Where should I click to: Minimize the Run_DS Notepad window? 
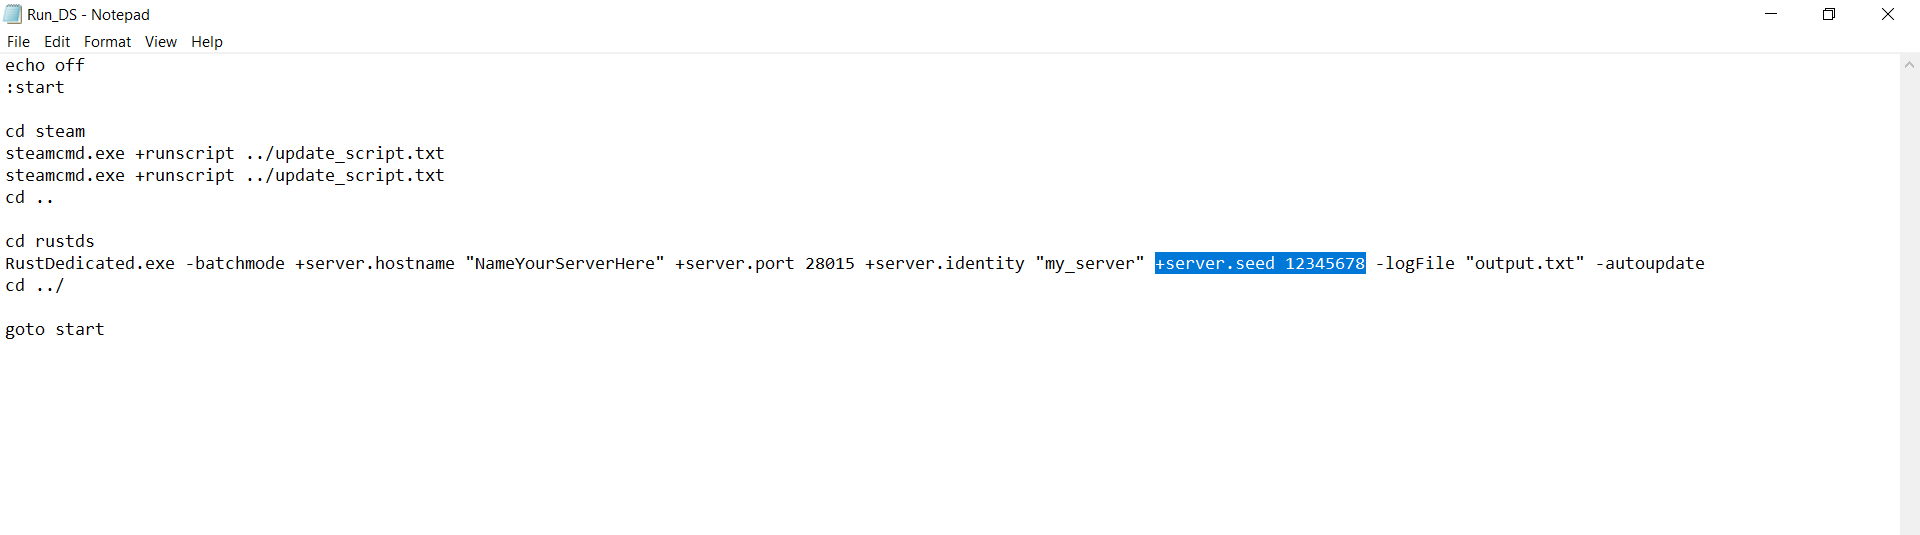(1771, 14)
